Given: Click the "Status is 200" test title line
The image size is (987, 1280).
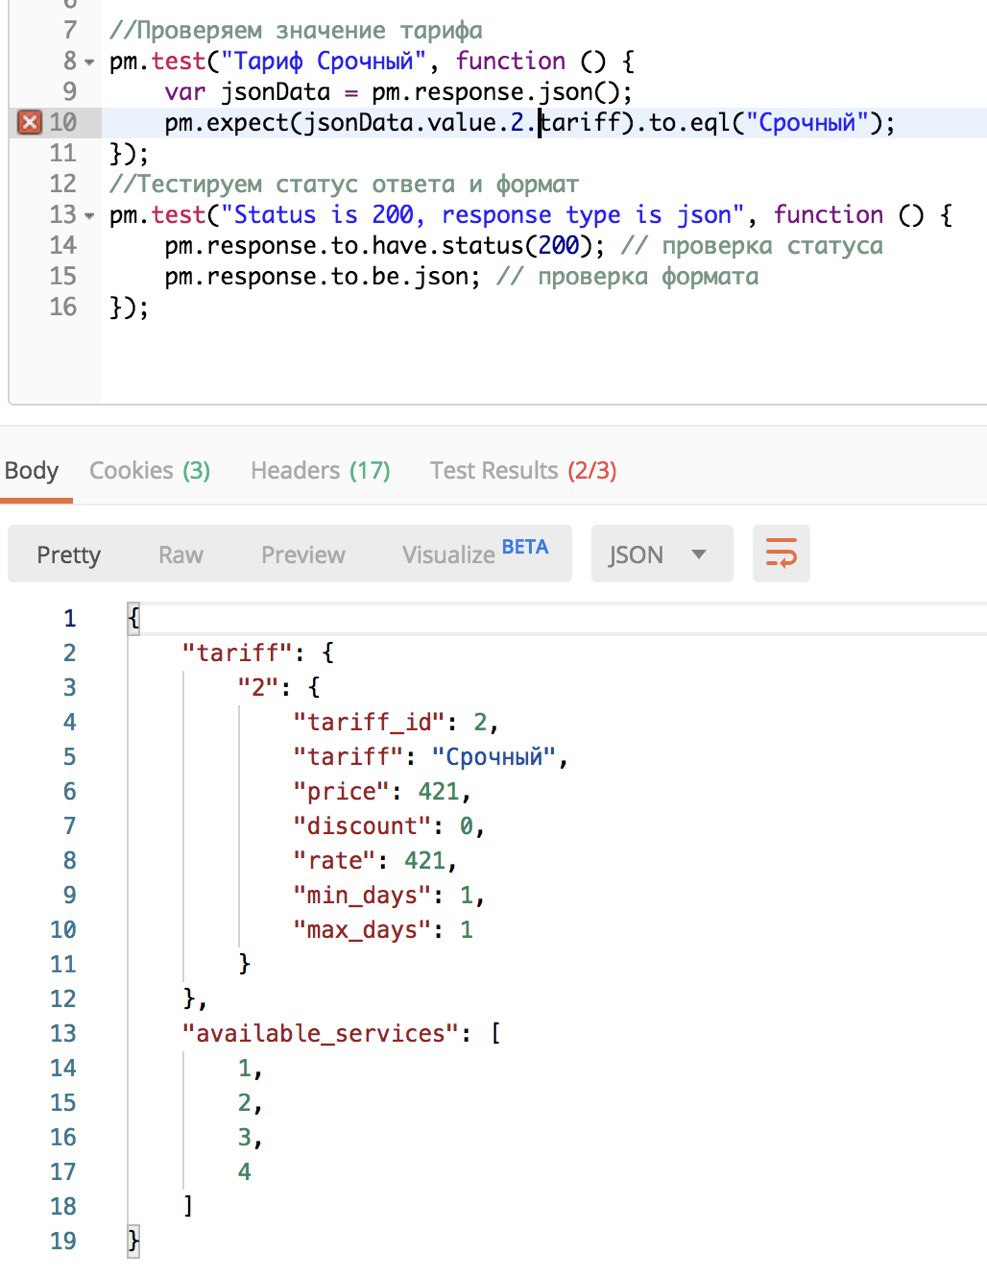Looking at the screenshot, I should tap(531, 215).
